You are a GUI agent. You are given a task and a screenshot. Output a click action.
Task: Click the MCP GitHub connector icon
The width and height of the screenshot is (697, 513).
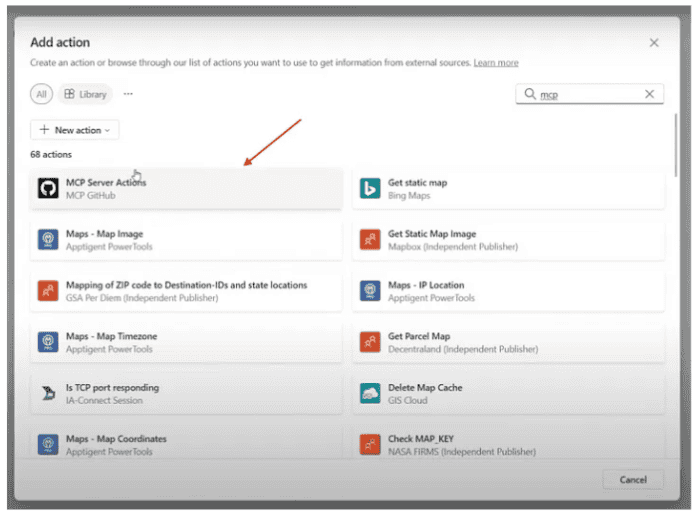point(48,188)
